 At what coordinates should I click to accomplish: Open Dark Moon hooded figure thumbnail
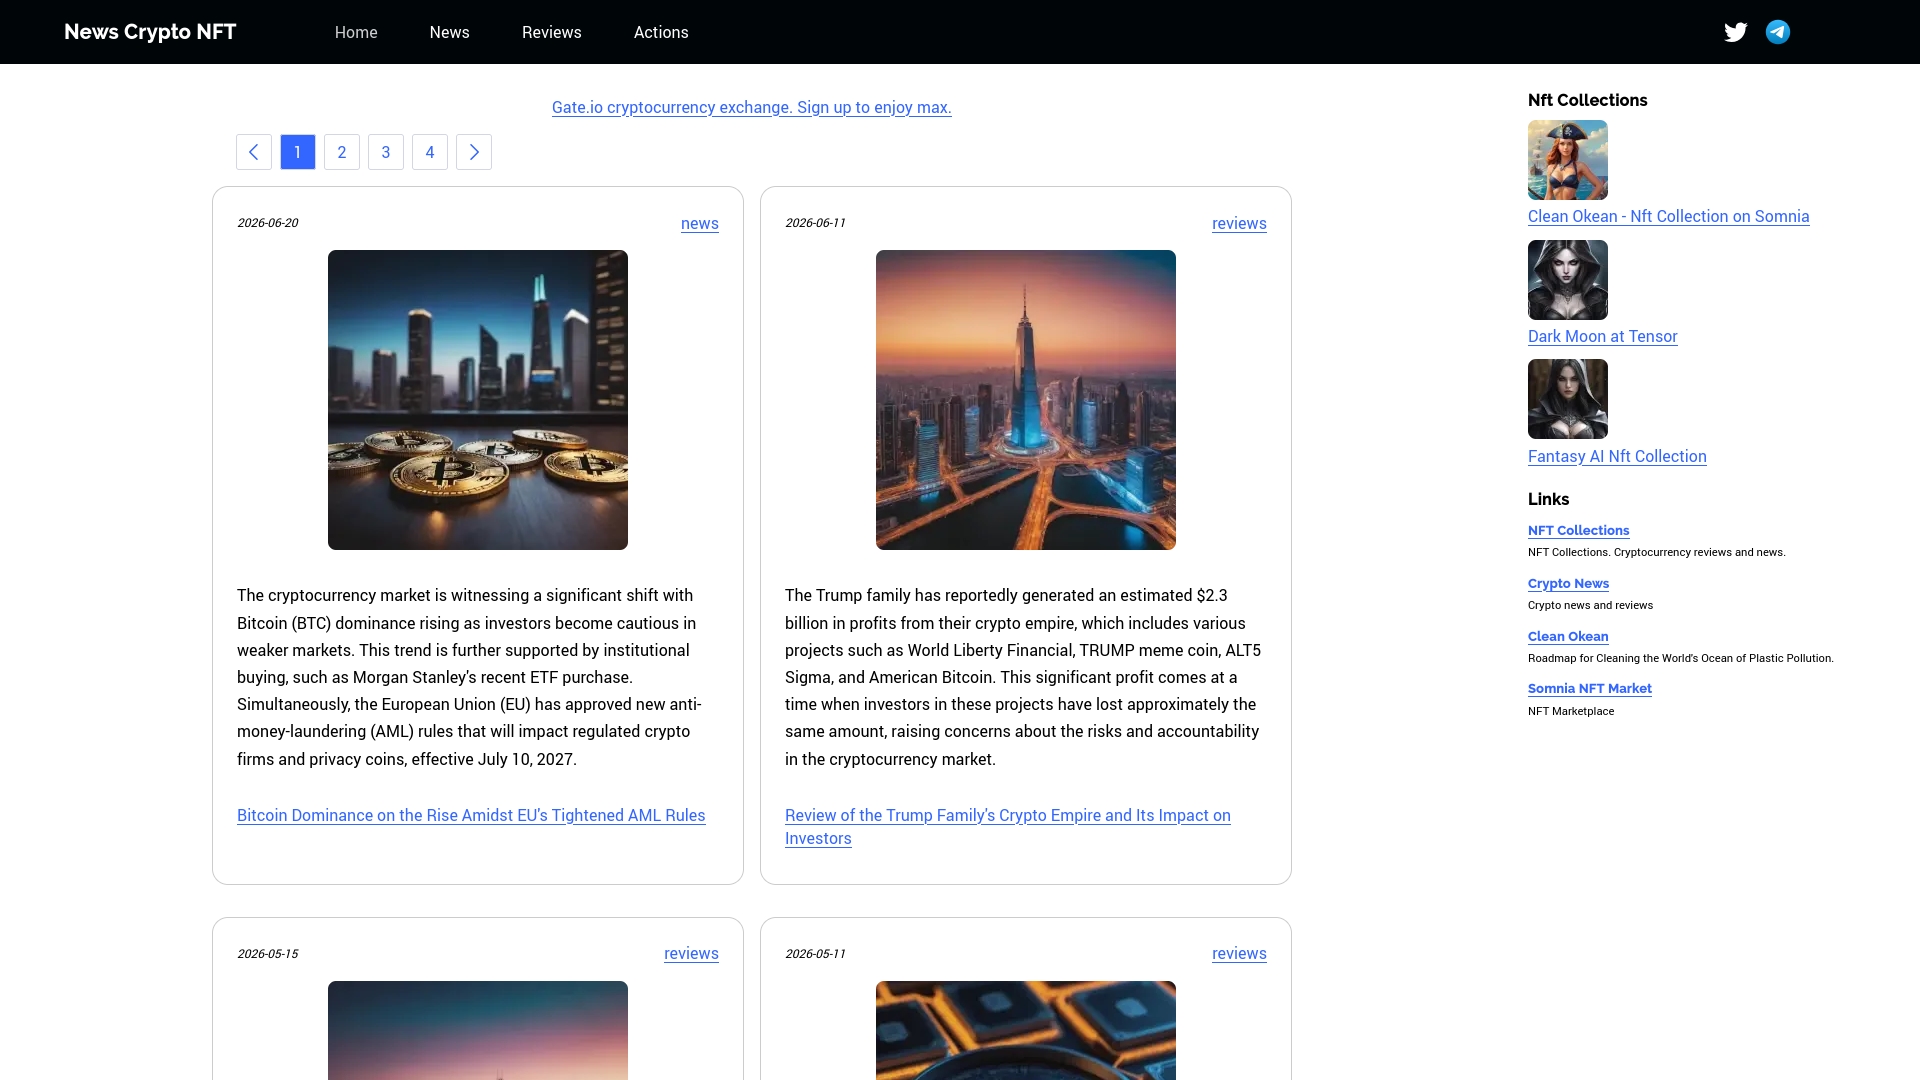point(1568,280)
